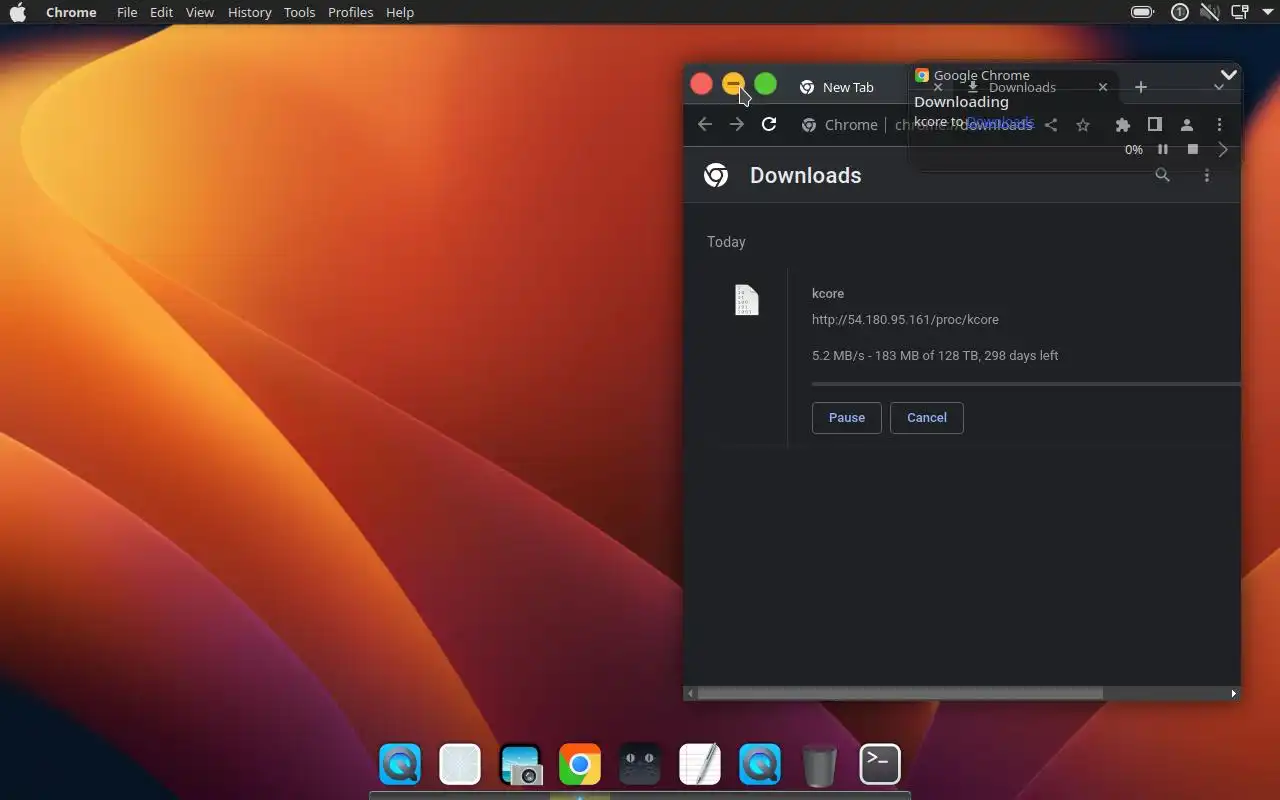Click the kcore file type icon

coord(747,300)
